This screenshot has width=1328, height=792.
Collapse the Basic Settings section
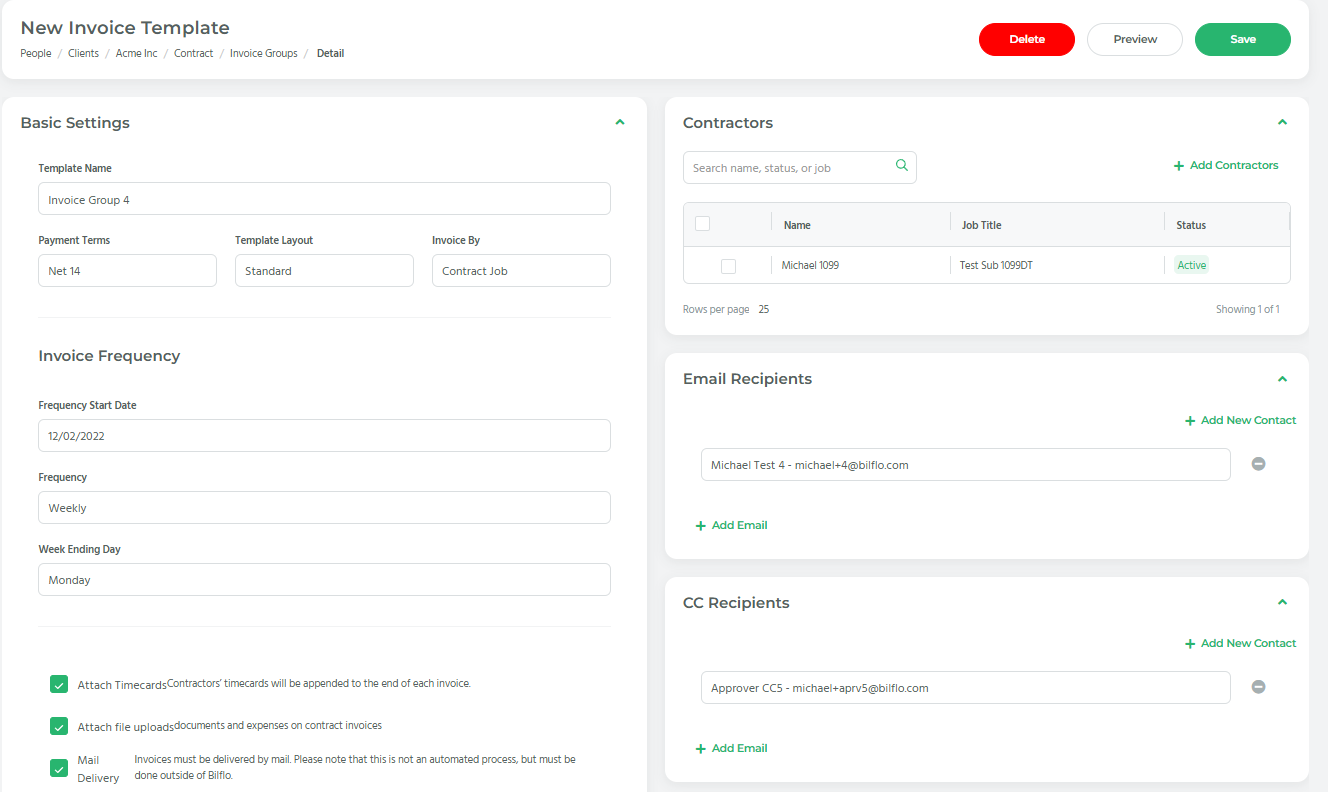[620, 122]
